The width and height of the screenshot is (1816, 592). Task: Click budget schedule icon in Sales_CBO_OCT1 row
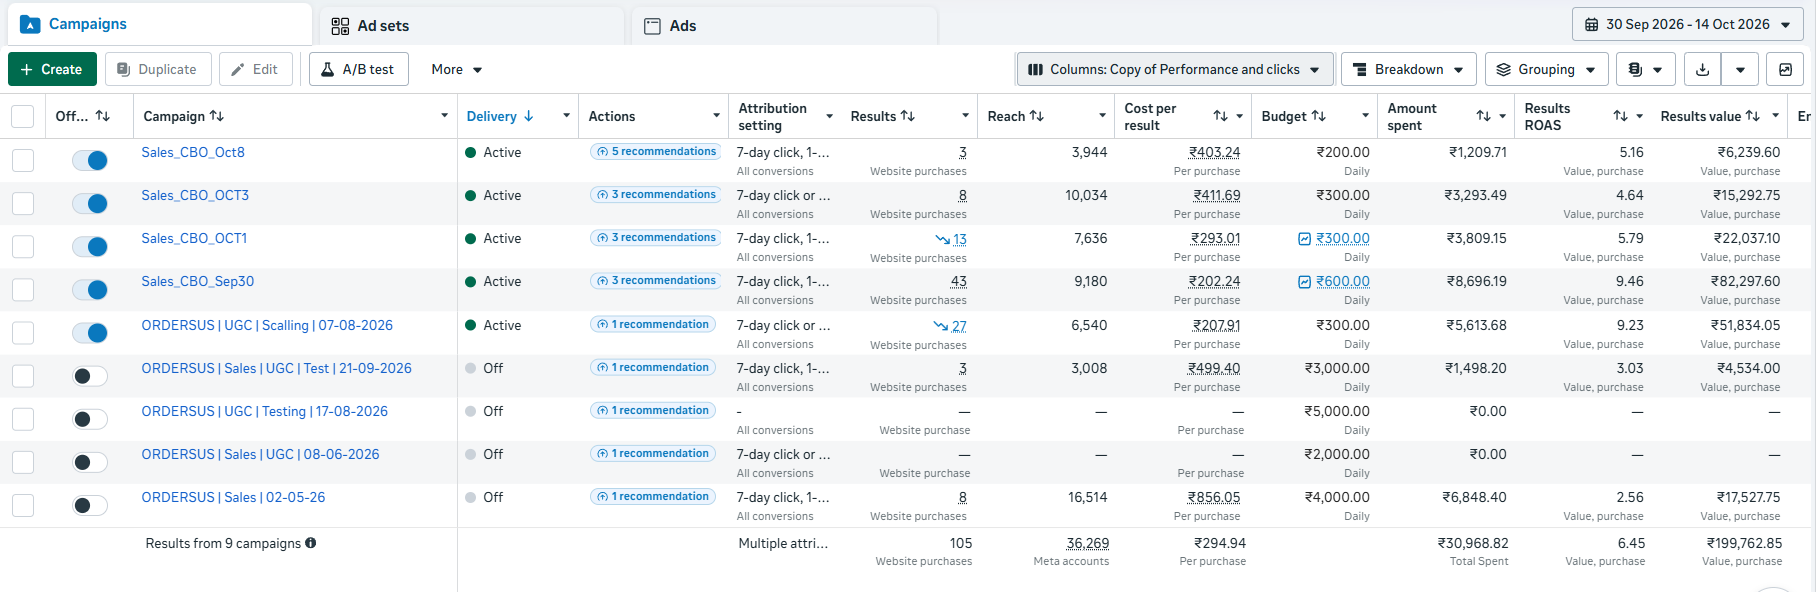(1304, 239)
